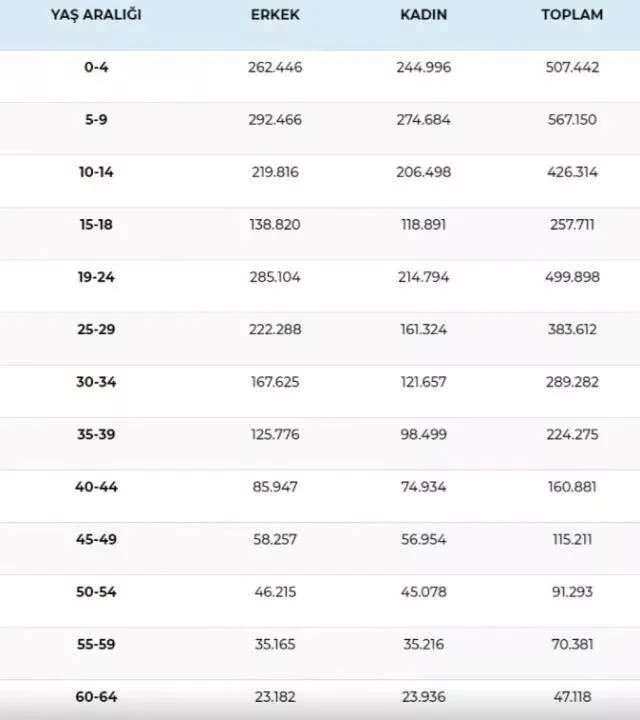Click total value 224.275
The height and width of the screenshot is (720, 640).
(x=572, y=434)
